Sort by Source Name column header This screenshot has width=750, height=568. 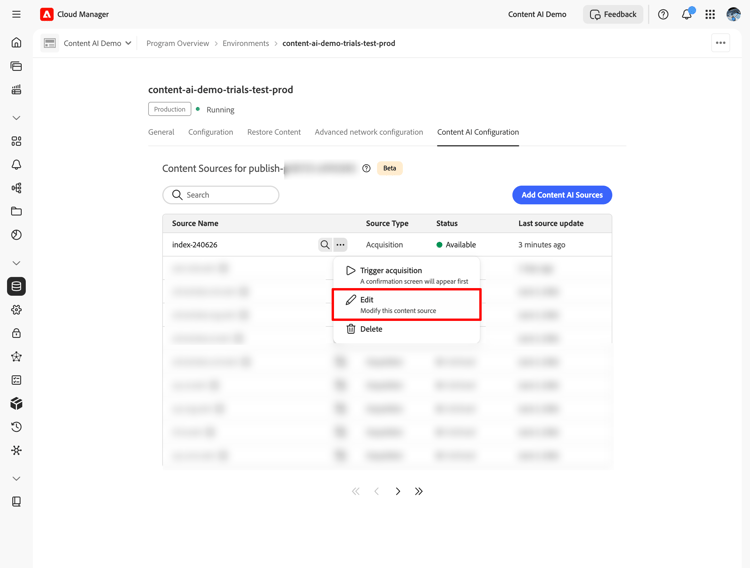click(195, 223)
